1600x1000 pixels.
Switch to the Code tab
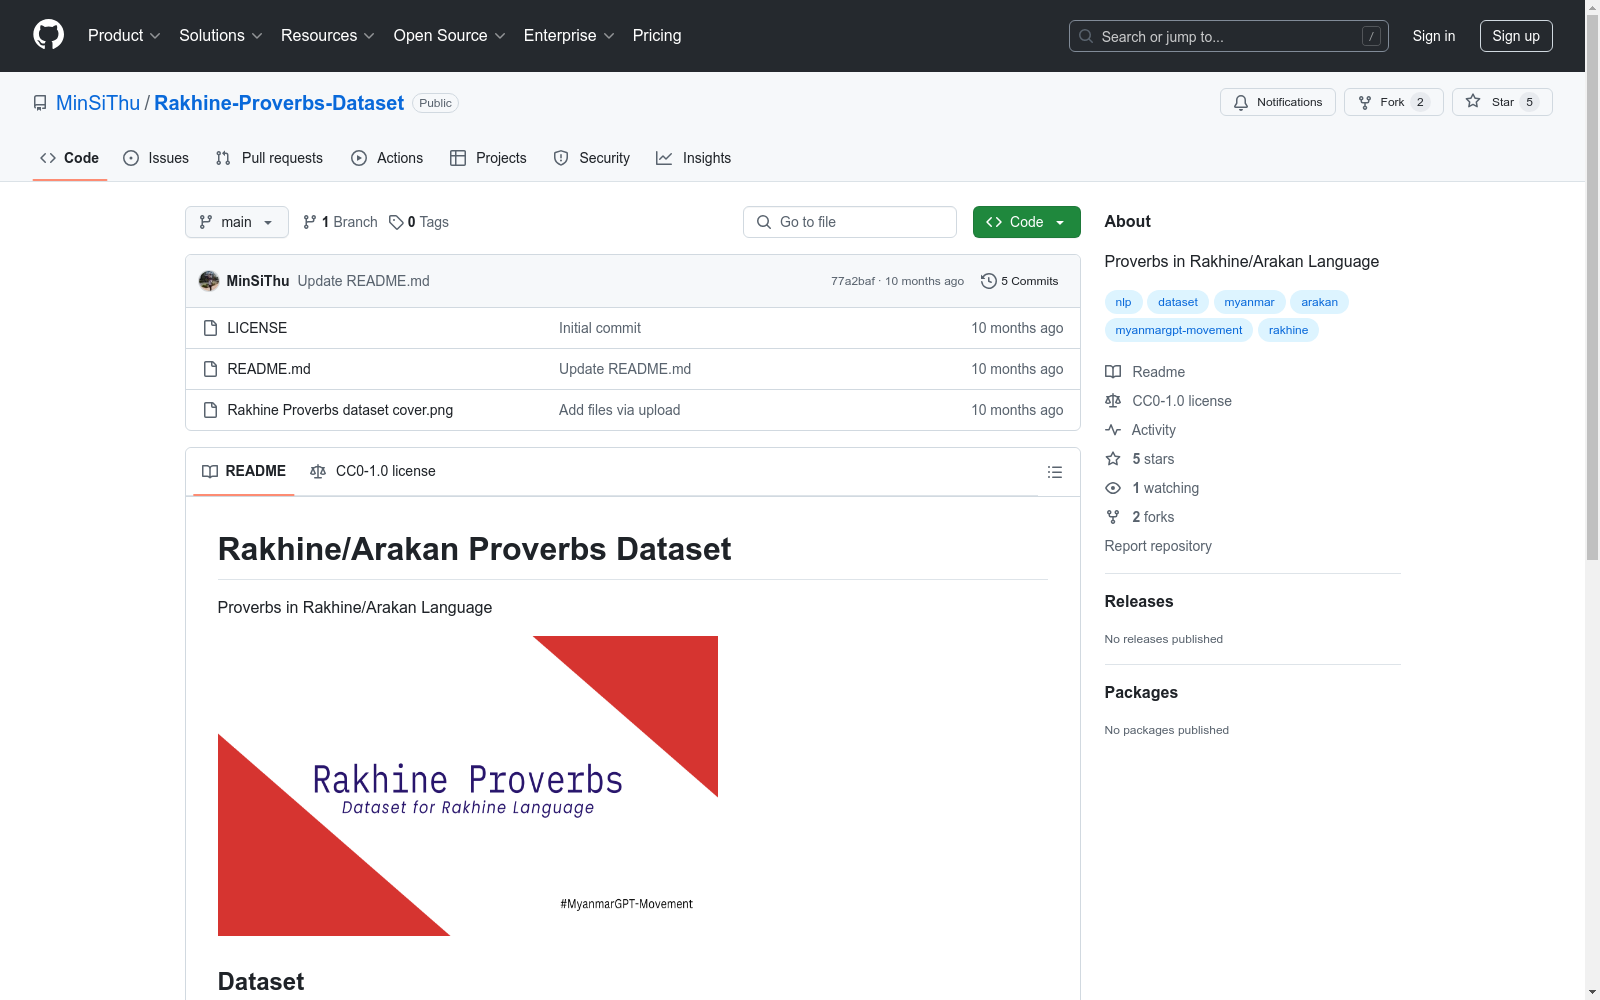tap(70, 158)
